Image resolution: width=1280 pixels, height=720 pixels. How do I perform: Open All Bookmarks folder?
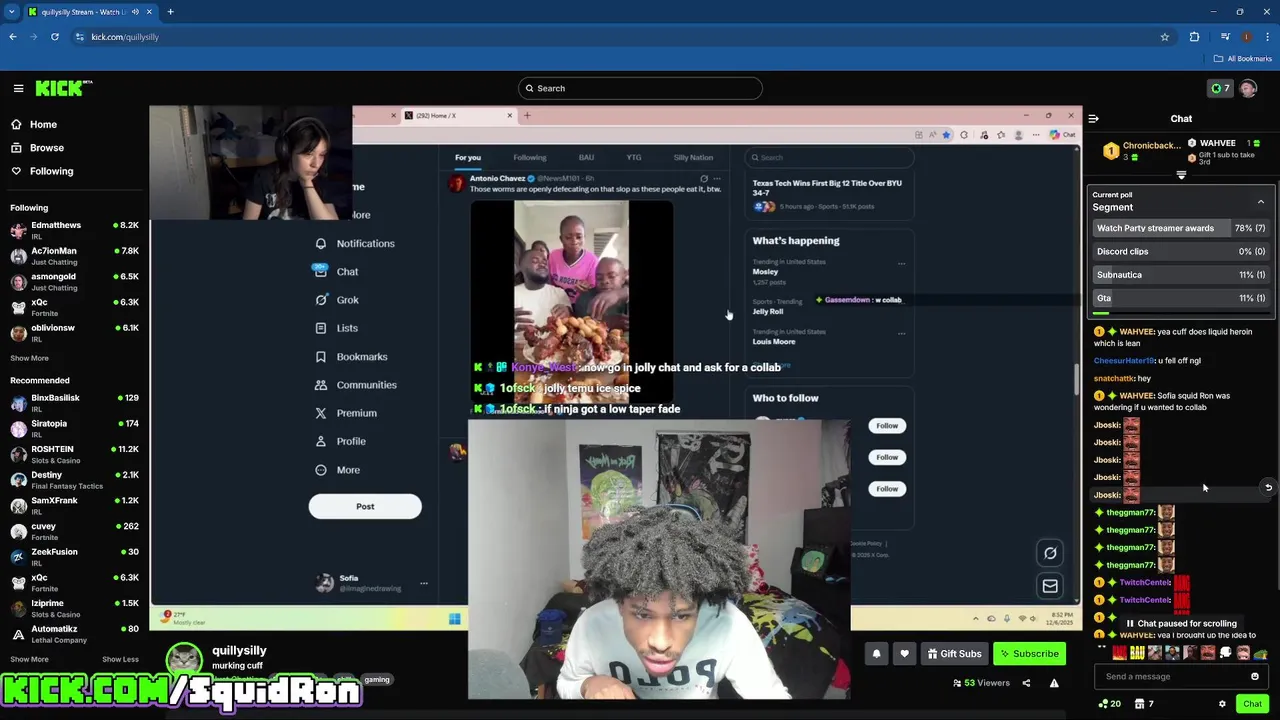tap(1244, 59)
